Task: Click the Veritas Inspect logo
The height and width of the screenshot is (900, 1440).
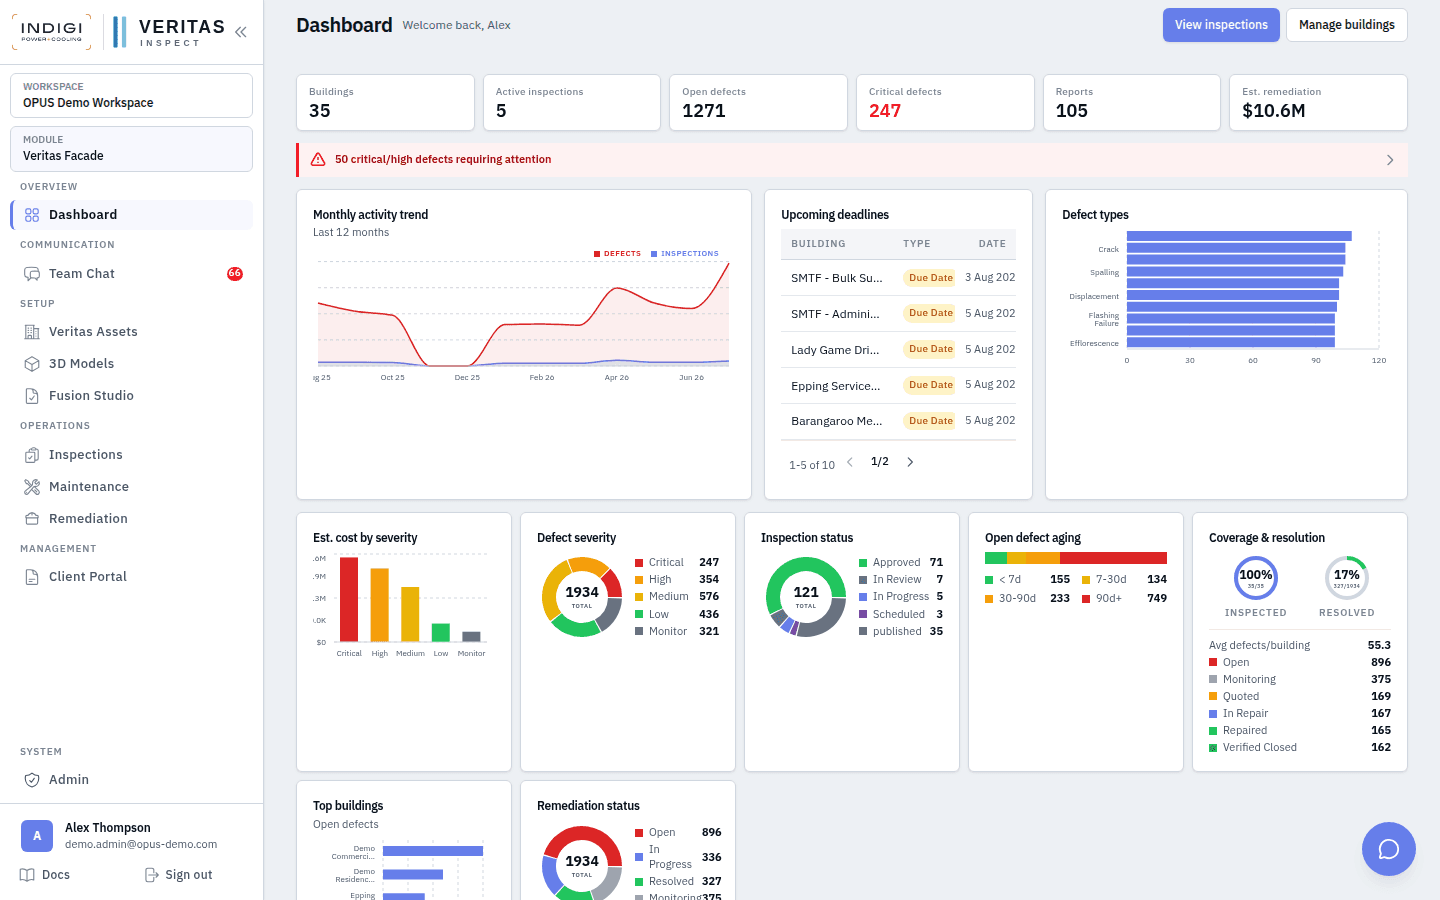Action: click(169, 32)
